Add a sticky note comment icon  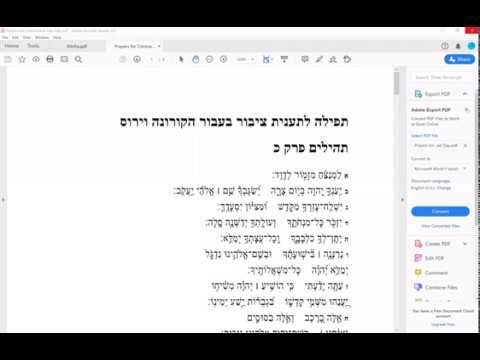click(305, 60)
